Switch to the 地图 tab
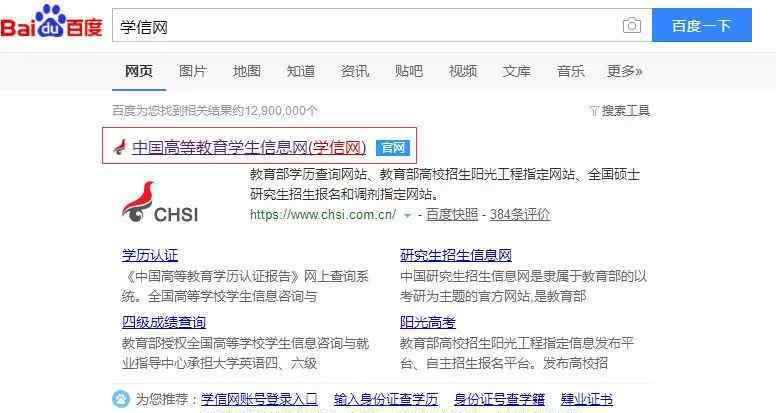The height and width of the screenshot is (413, 776). click(x=247, y=71)
